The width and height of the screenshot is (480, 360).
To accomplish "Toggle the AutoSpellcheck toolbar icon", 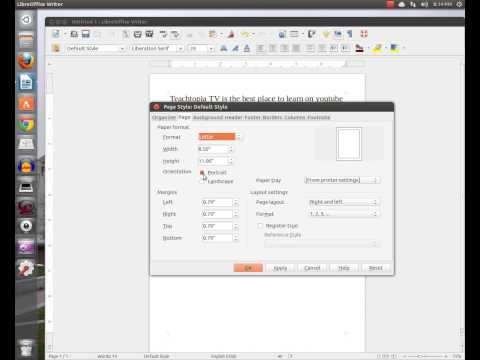I will click(x=175, y=34).
